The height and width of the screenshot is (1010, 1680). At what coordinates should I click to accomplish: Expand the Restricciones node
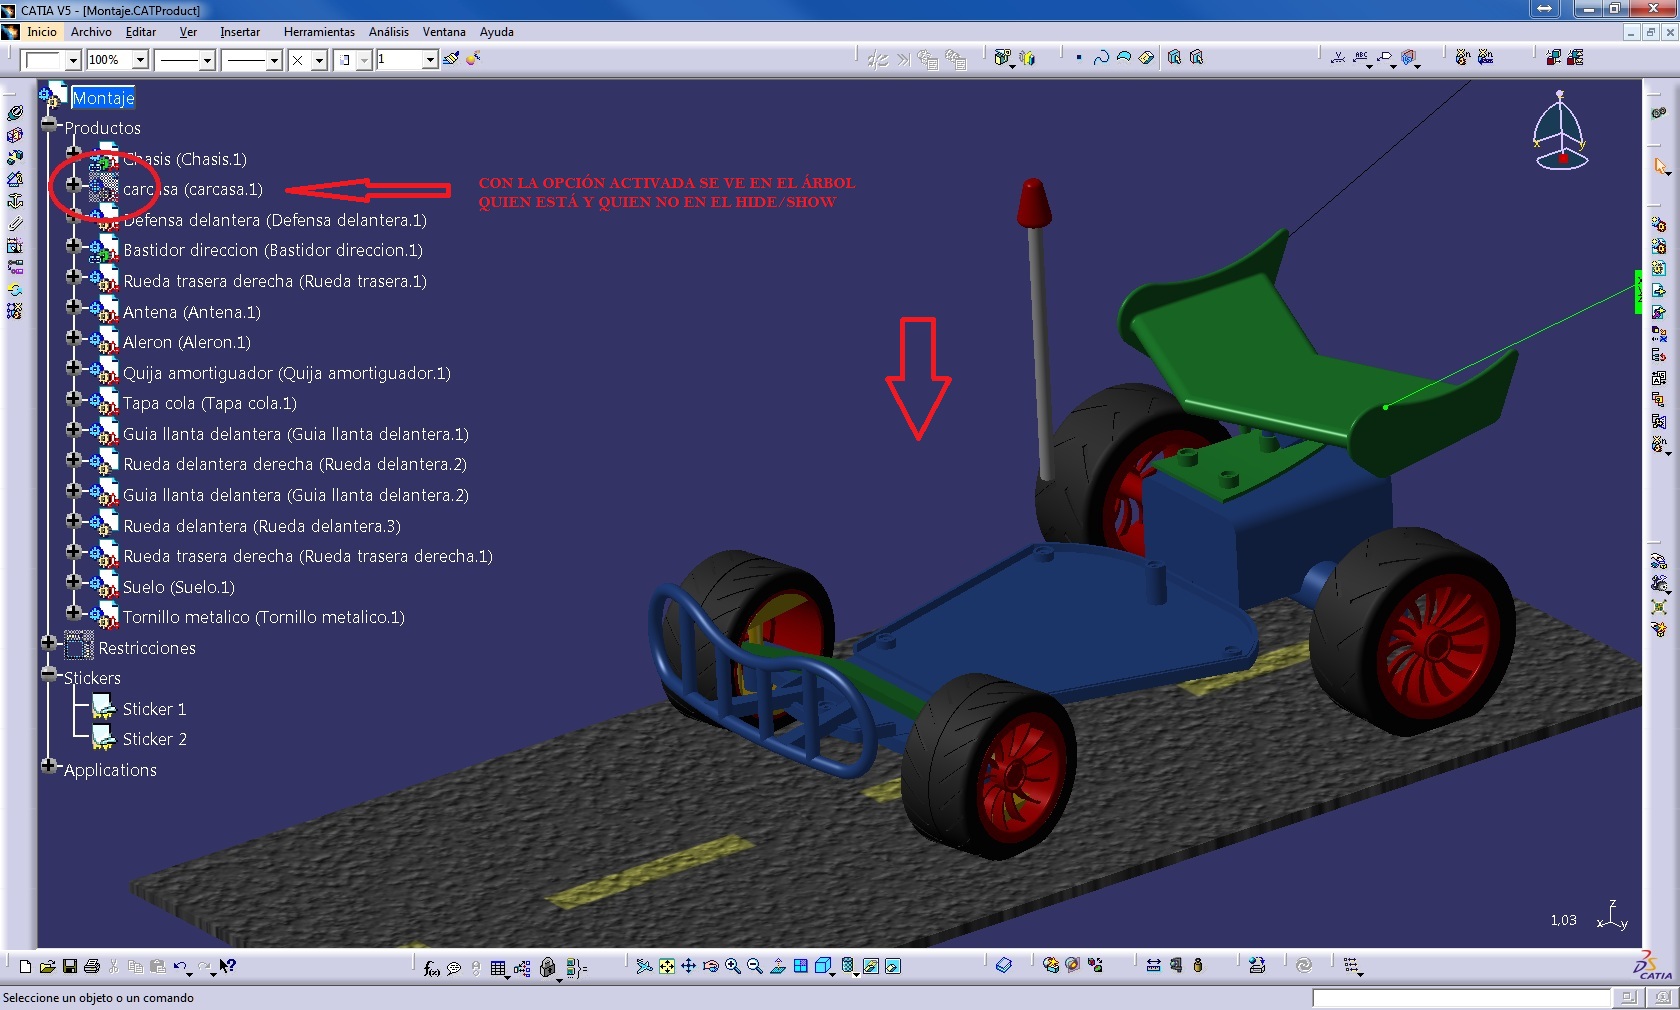(48, 643)
